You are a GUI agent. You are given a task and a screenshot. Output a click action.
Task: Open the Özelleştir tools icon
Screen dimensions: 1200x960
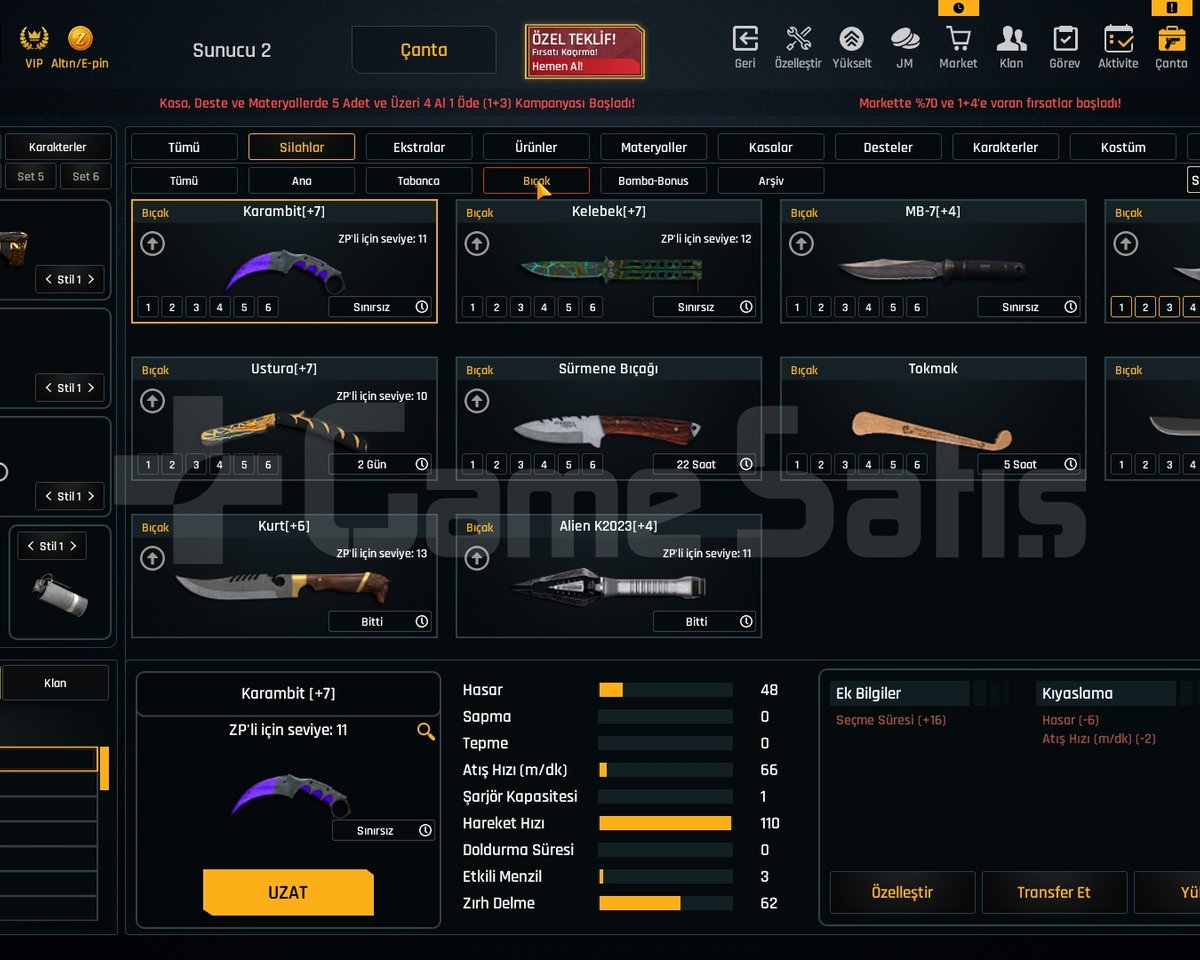pyautogui.click(x=798, y=39)
